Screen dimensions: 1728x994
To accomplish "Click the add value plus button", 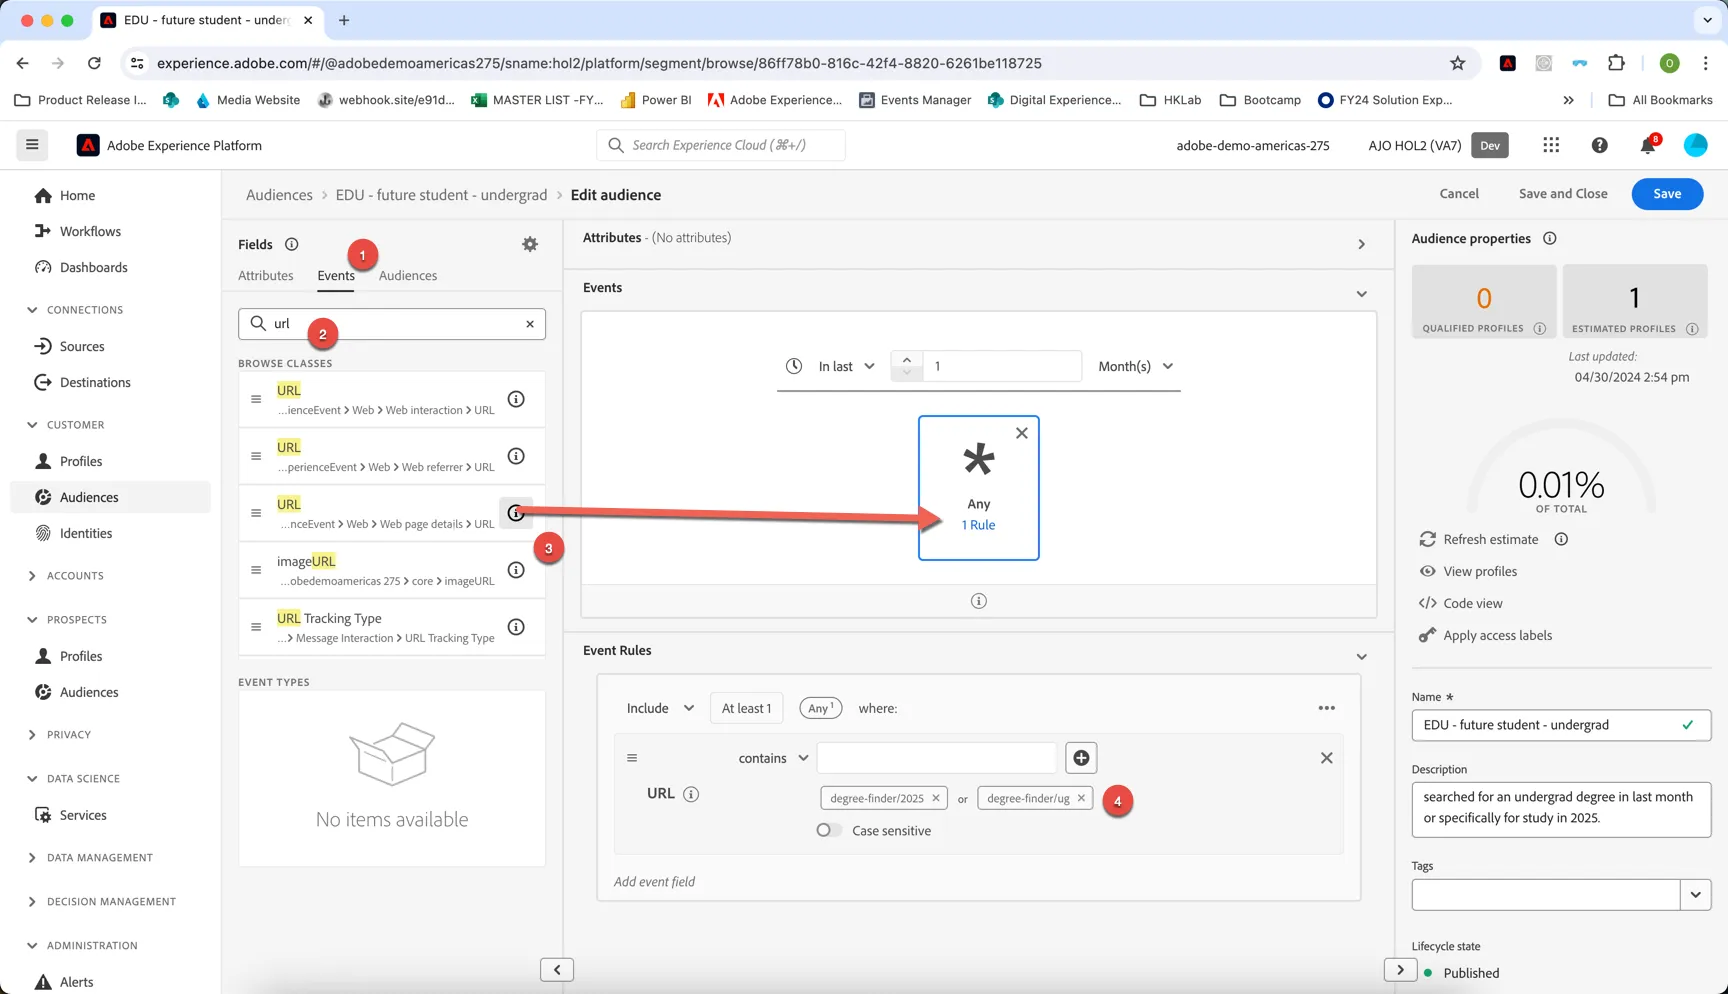I will (x=1081, y=758).
